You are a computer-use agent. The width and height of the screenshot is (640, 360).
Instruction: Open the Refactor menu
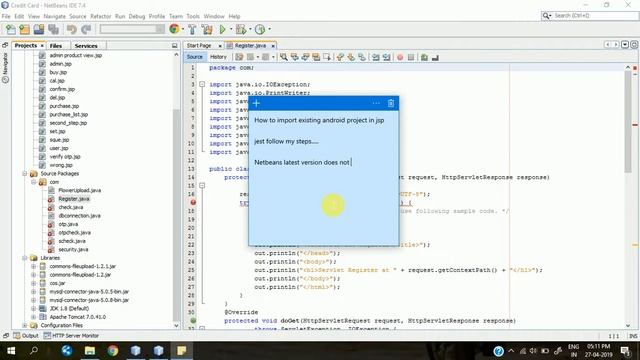(100, 16)
